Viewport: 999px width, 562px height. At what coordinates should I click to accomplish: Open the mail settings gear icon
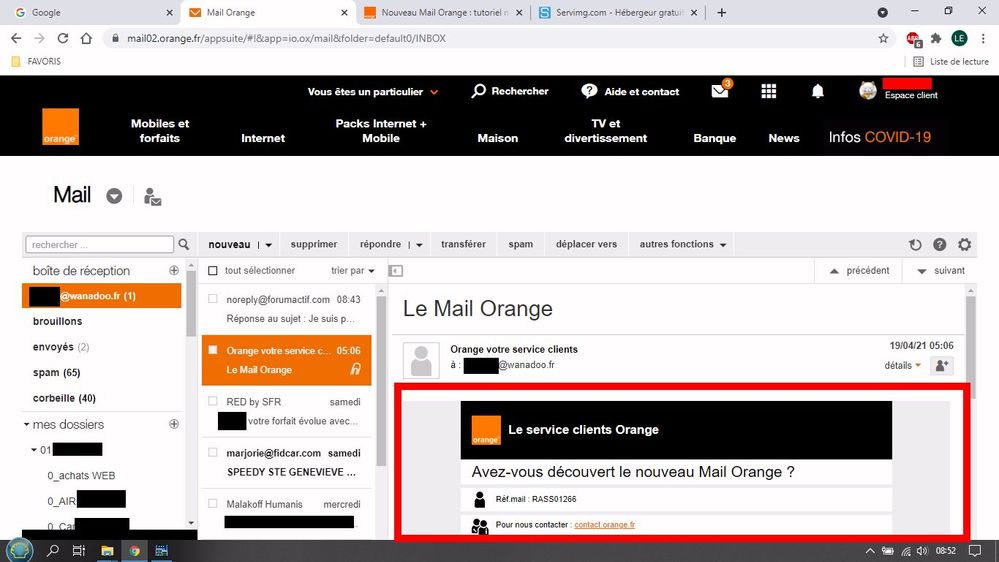point(965,244)
